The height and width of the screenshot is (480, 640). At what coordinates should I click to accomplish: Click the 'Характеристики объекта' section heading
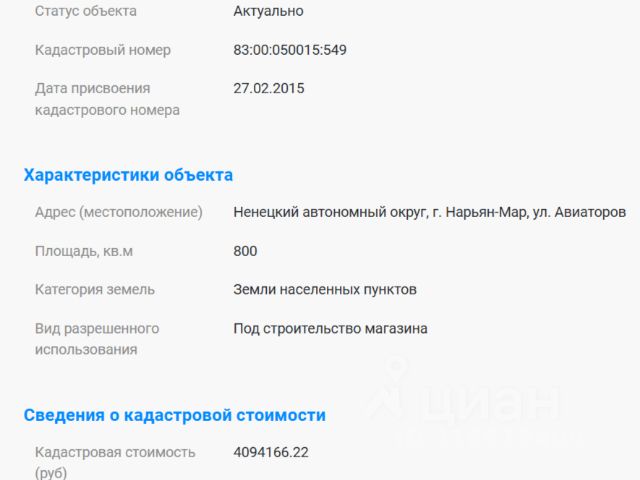coord(128,175)
